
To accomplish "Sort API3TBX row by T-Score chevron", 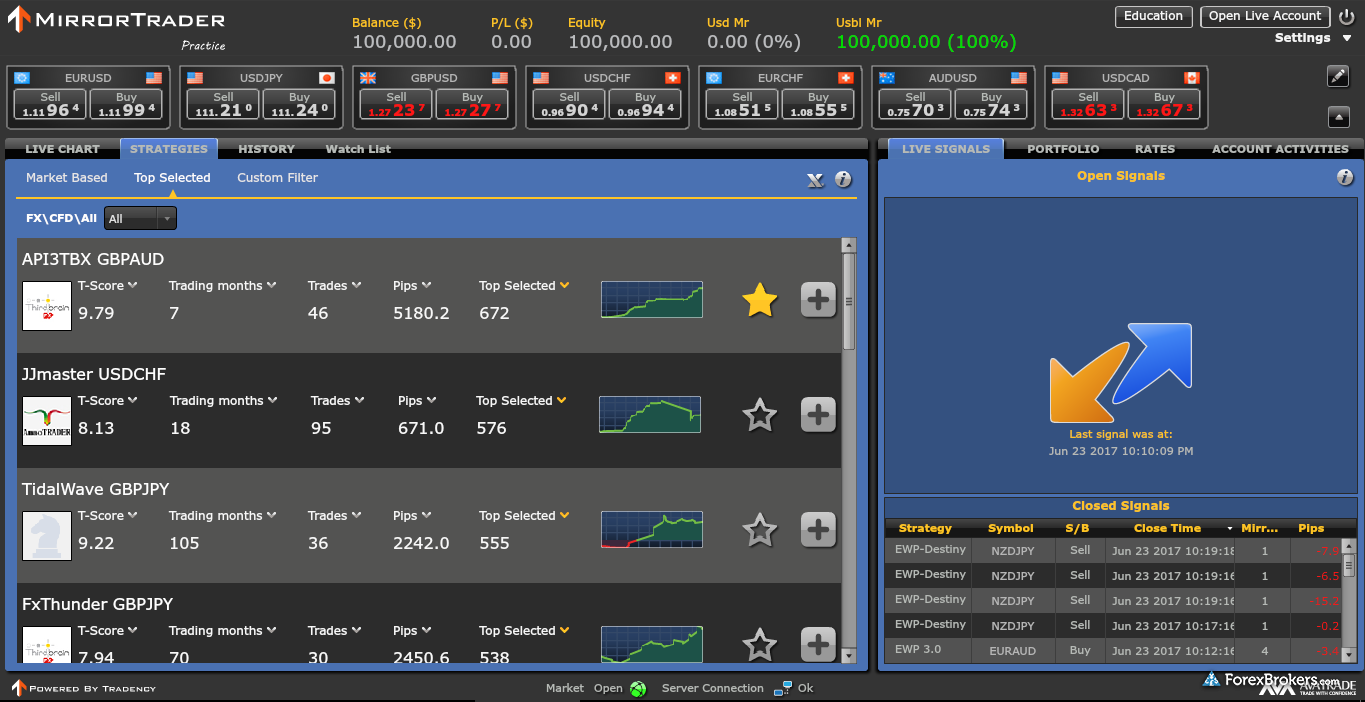I will (x=132, y=286).
